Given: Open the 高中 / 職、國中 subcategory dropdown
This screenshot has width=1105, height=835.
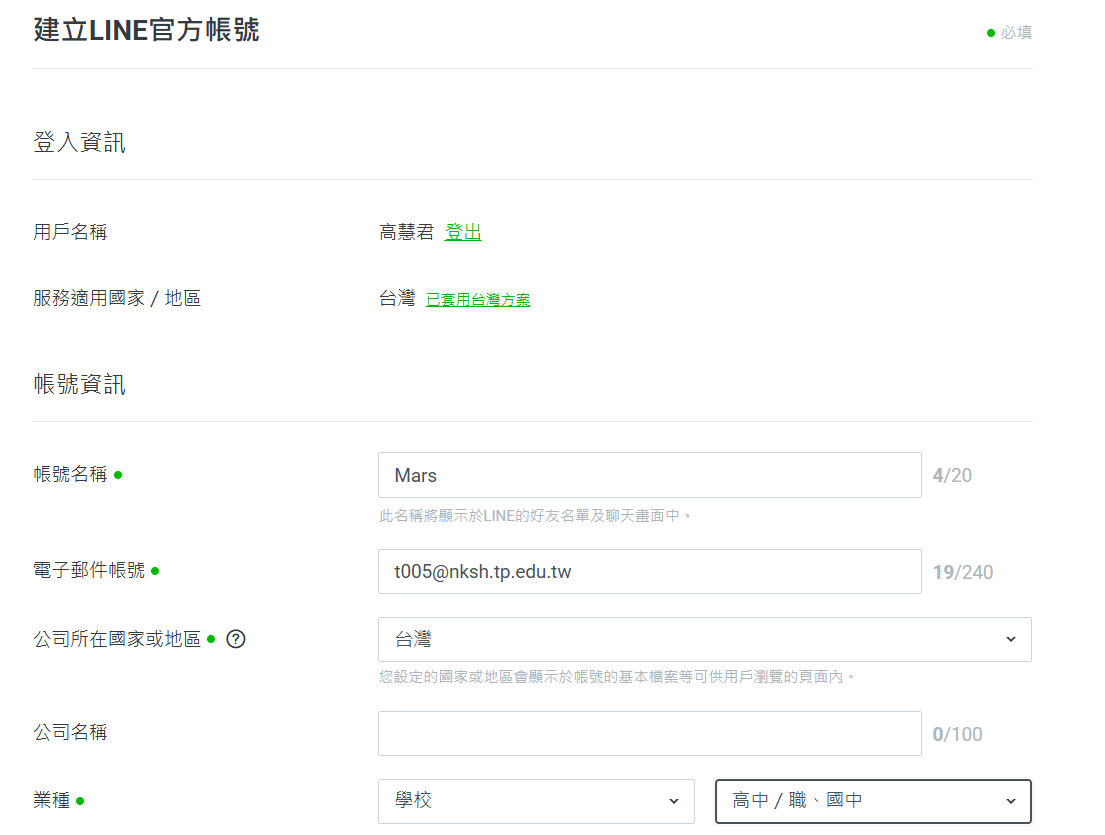Looking at the screenshot, I should [x=873, y=801].
